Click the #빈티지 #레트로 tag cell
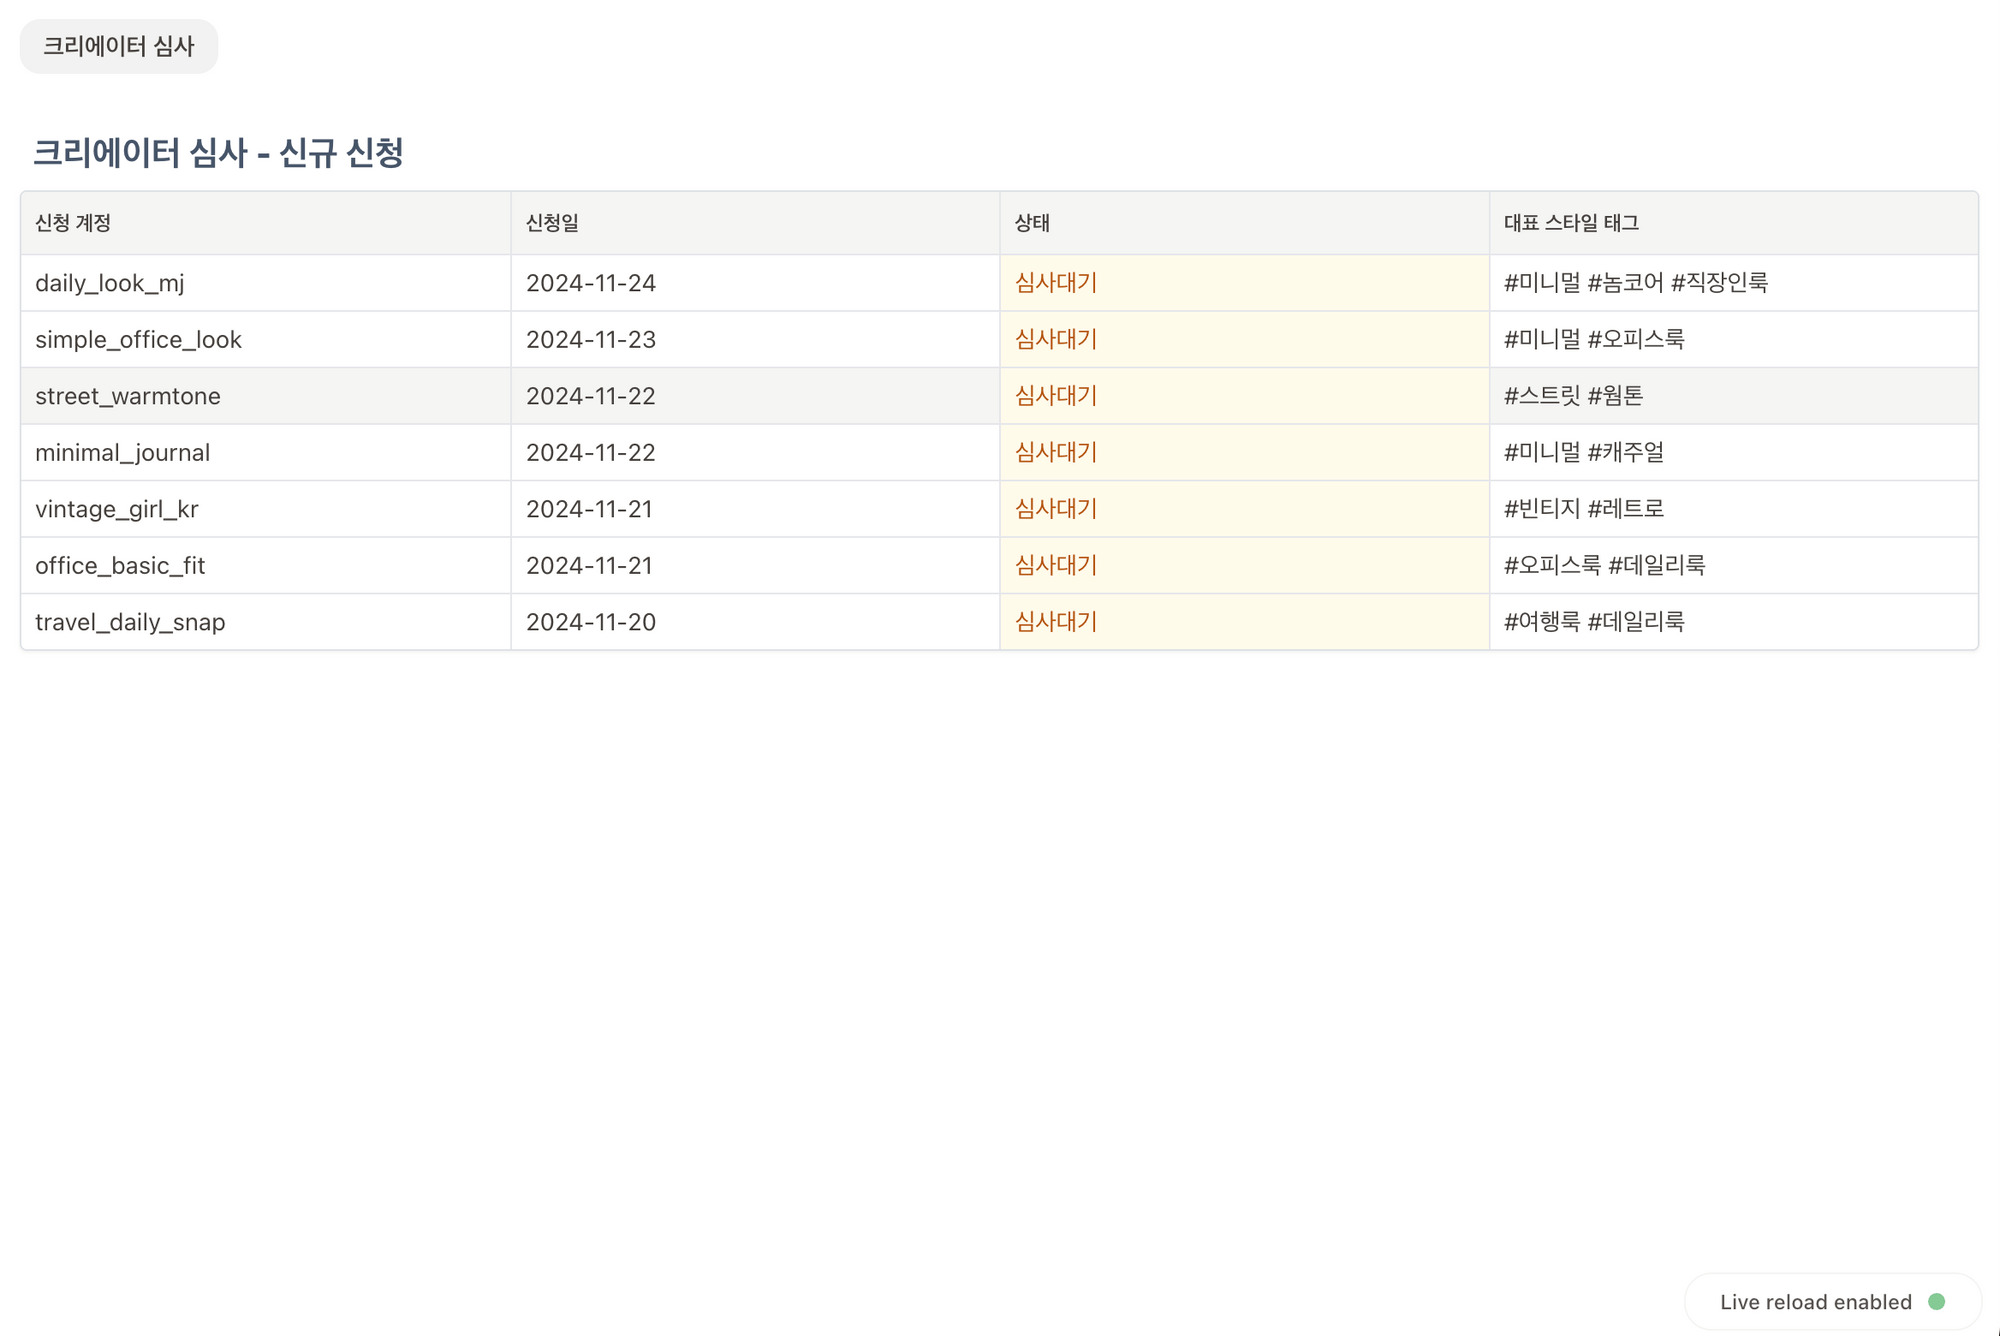Viewport: 2000px width, 1336px height. tap(1584, 509)
